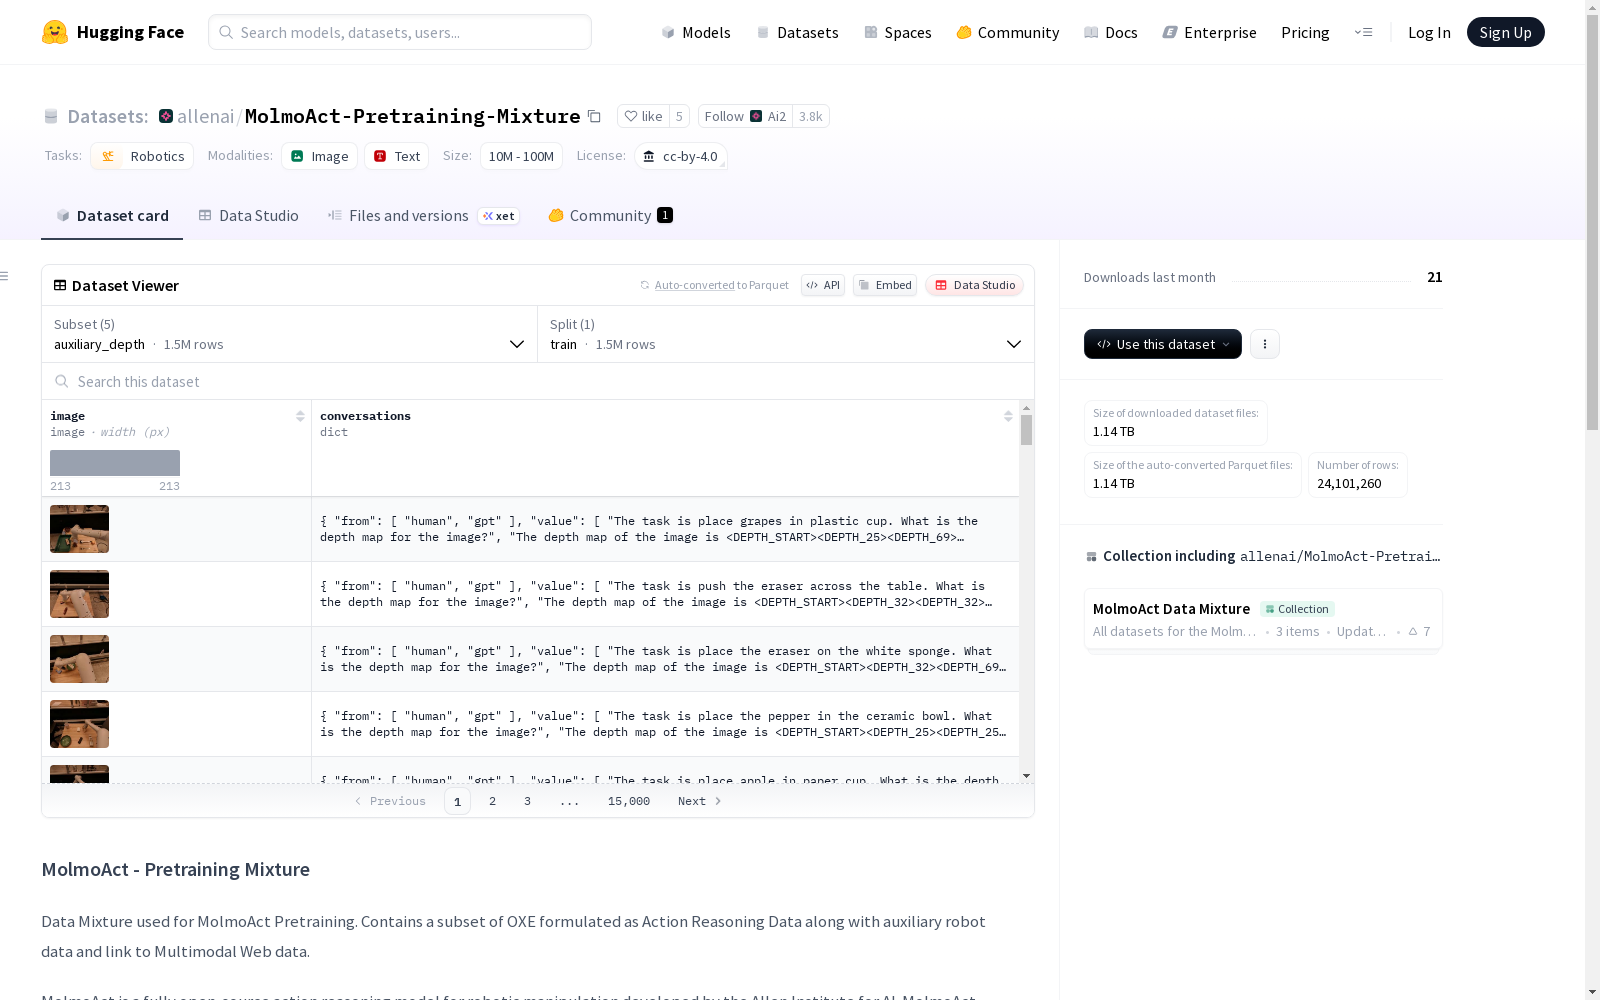Click the Log In link
Image resolution: width=1600 pixels, height=1000 pixels.
click(1429, 32)
